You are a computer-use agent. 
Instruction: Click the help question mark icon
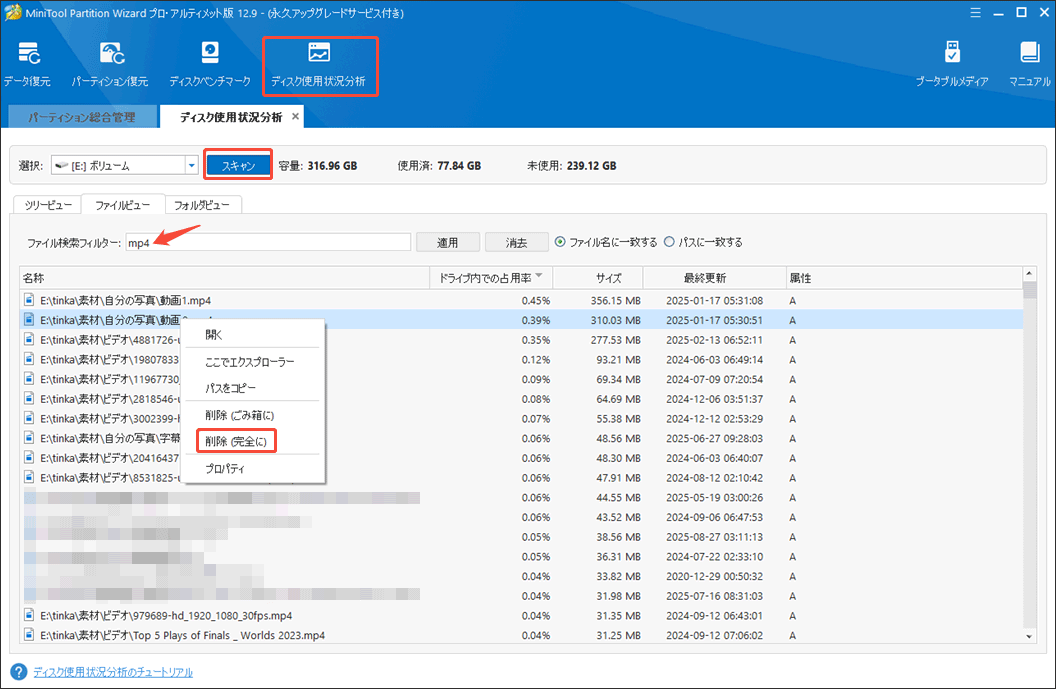point(19,671)
